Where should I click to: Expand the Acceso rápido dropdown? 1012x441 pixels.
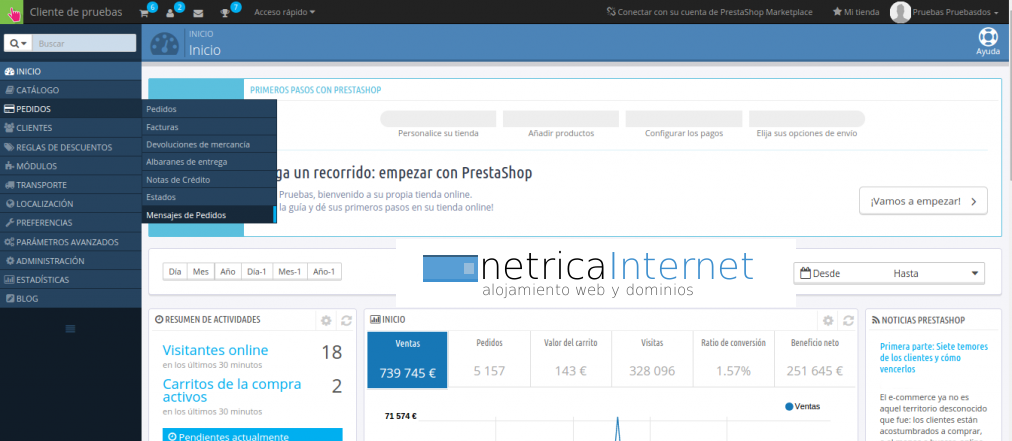click(x=284, y=13)
